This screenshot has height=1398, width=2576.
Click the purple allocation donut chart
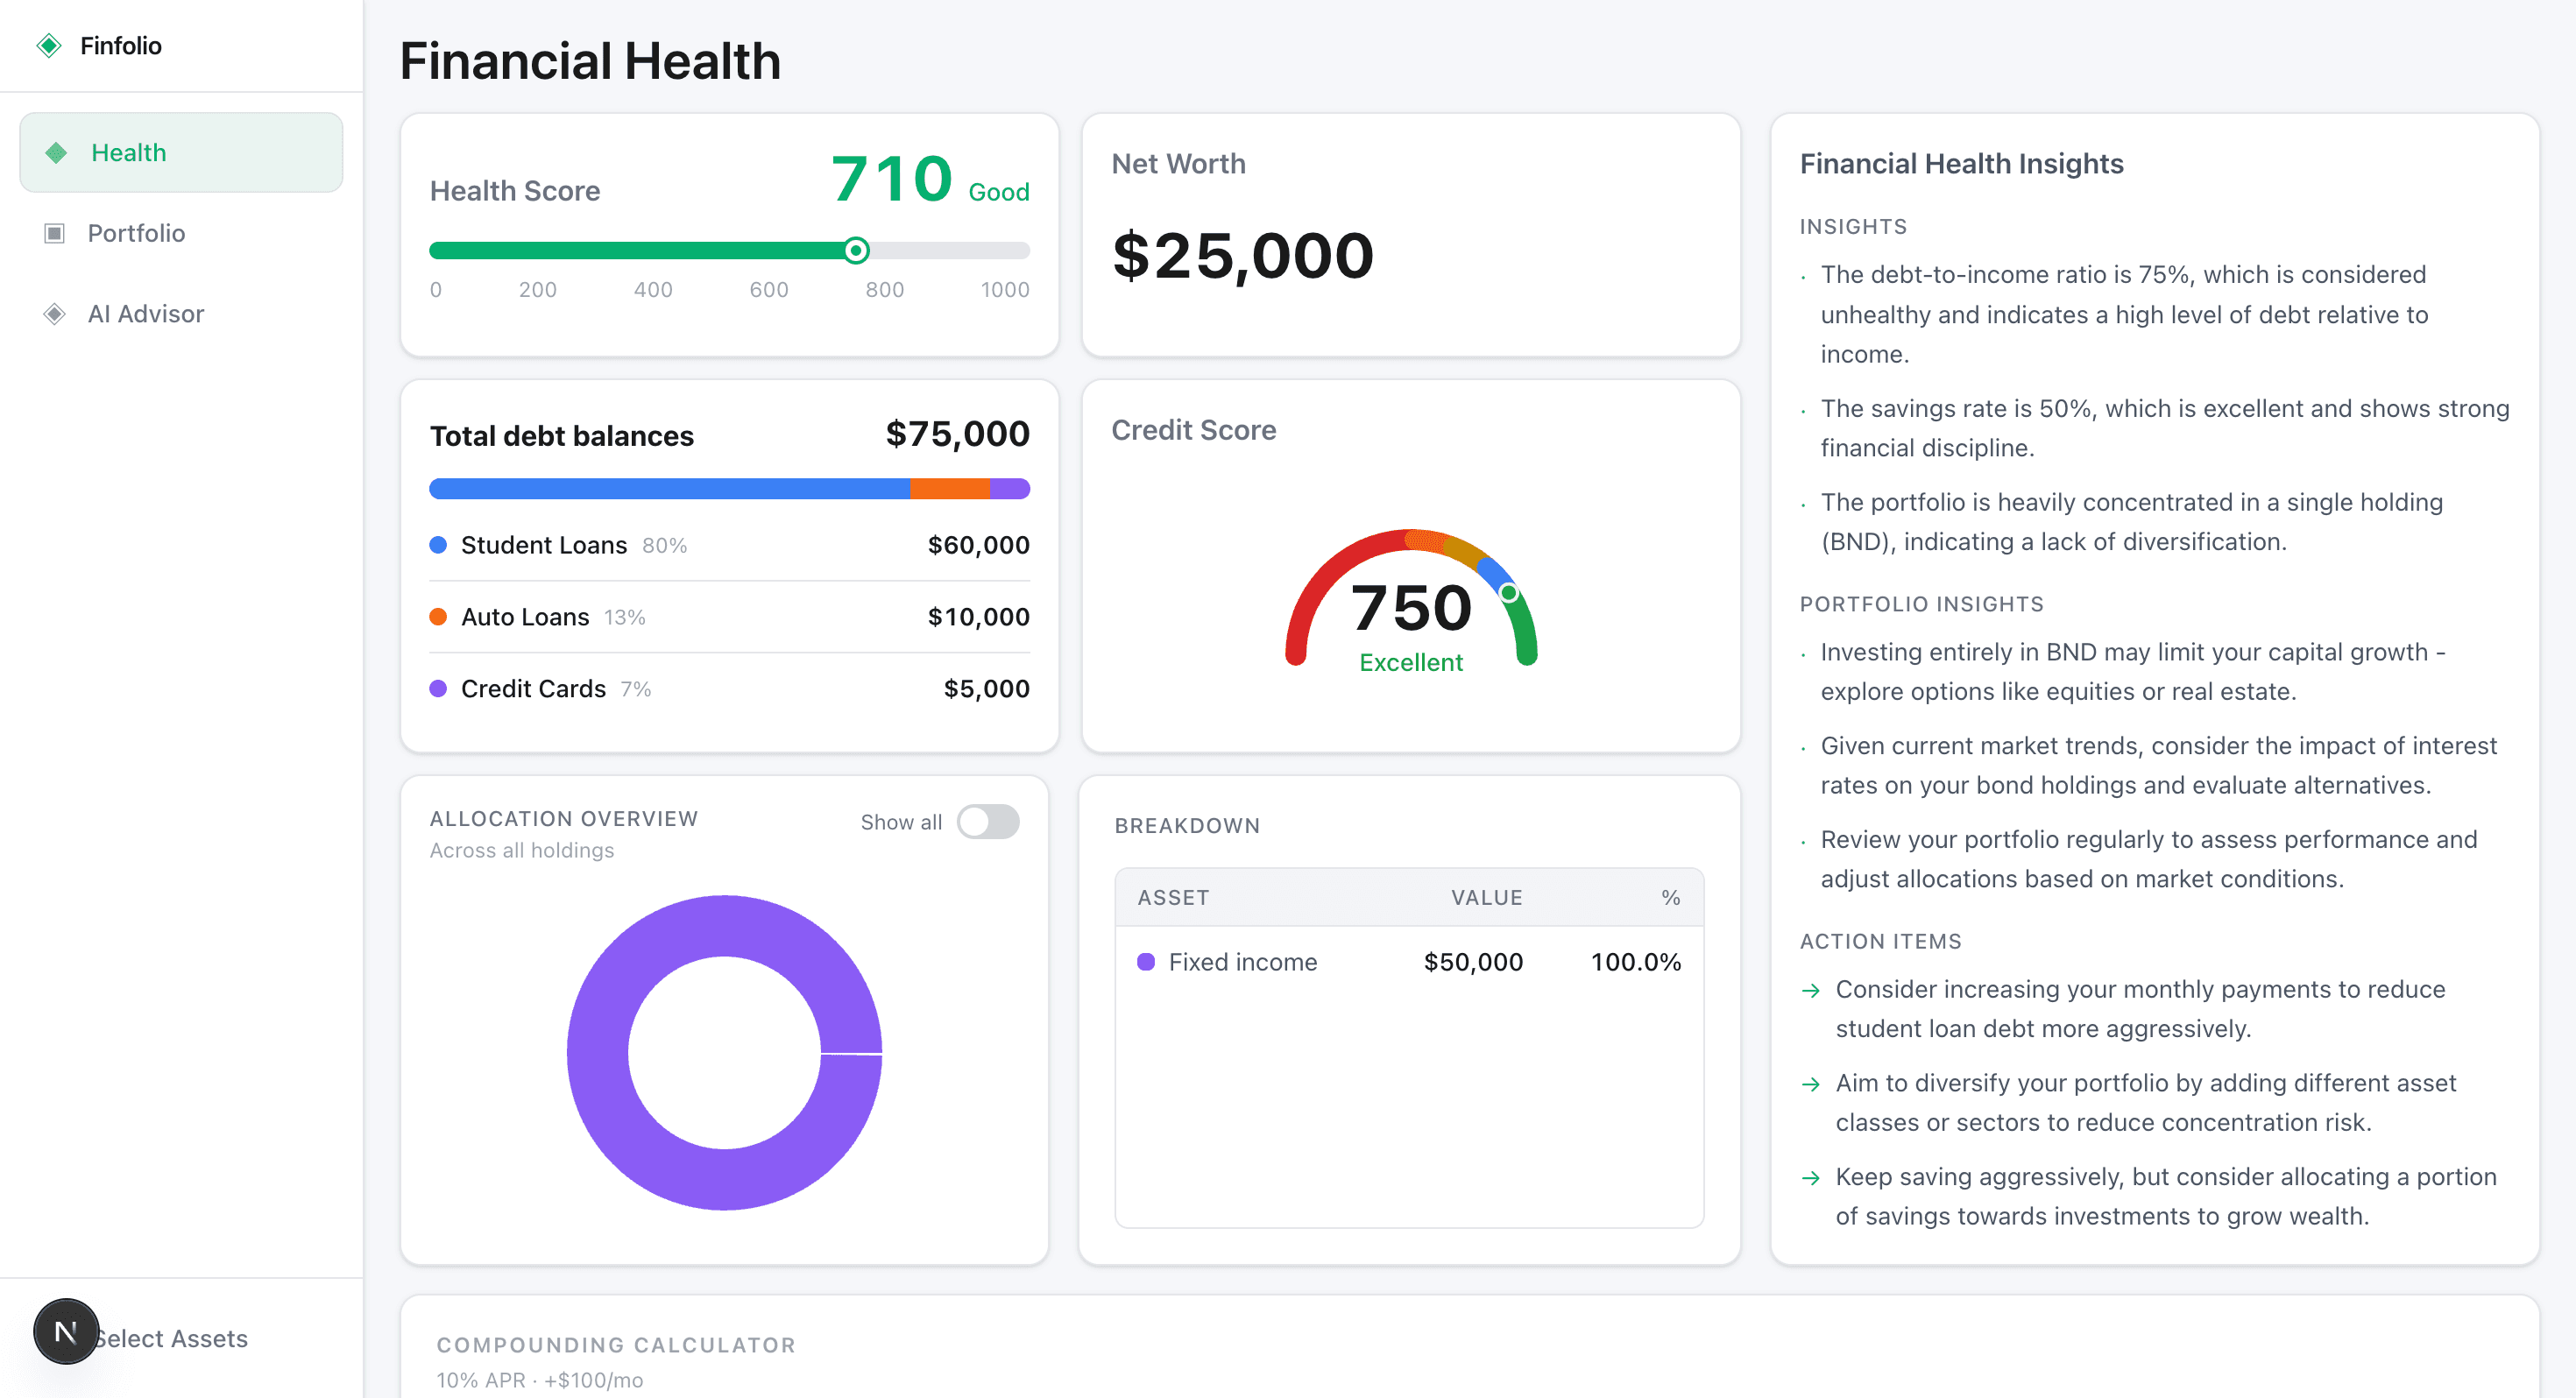[598, 1053]
